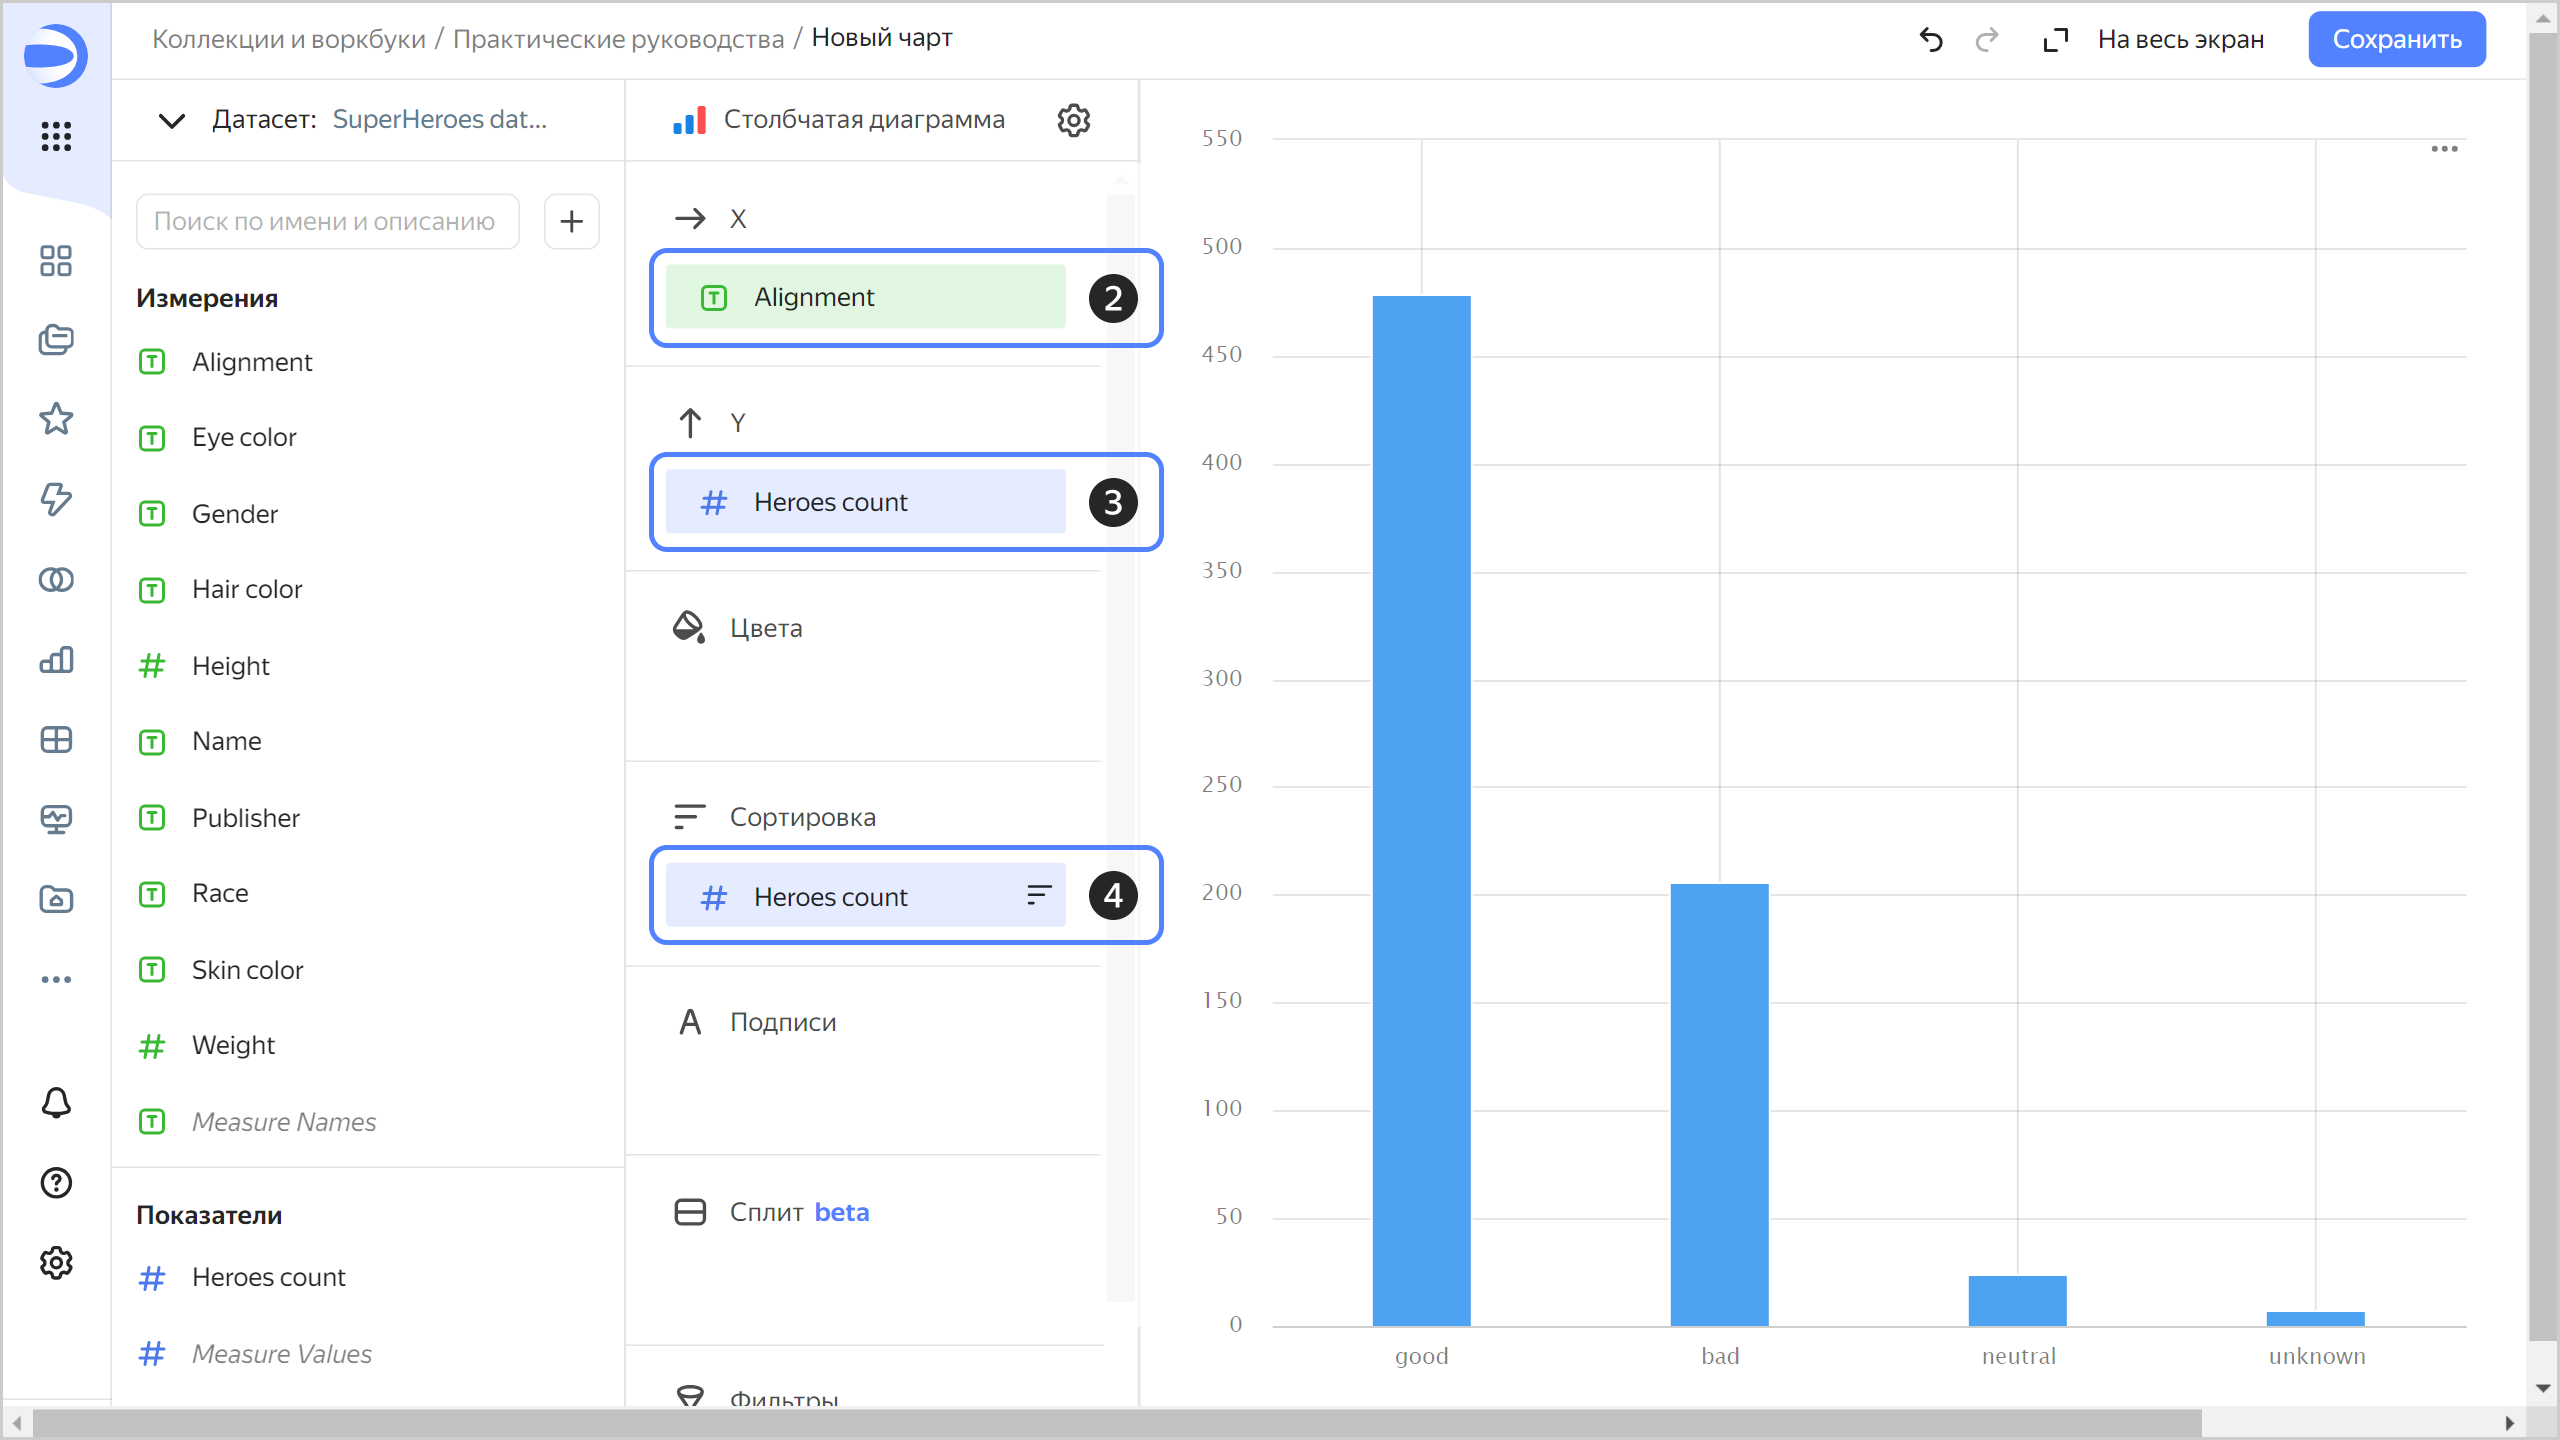This screenshot has width=2560, height=1440.
Task: Open the chart type dropdown (Столбчатая диаграмма)
Action: 863,120
